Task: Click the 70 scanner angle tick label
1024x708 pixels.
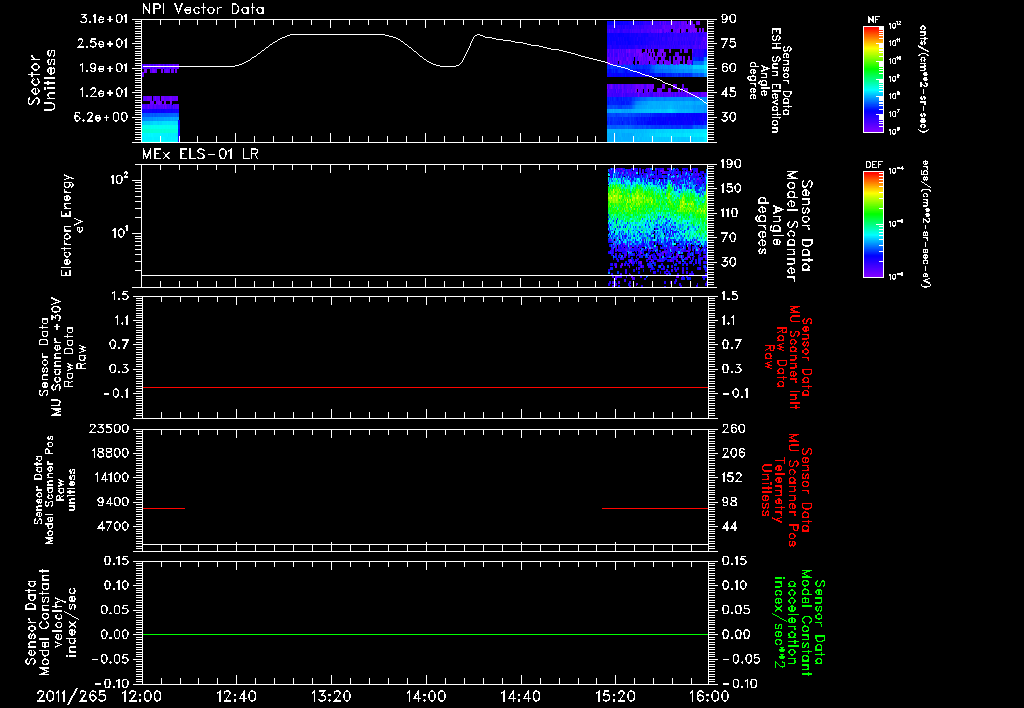Action: click(729, 238)
